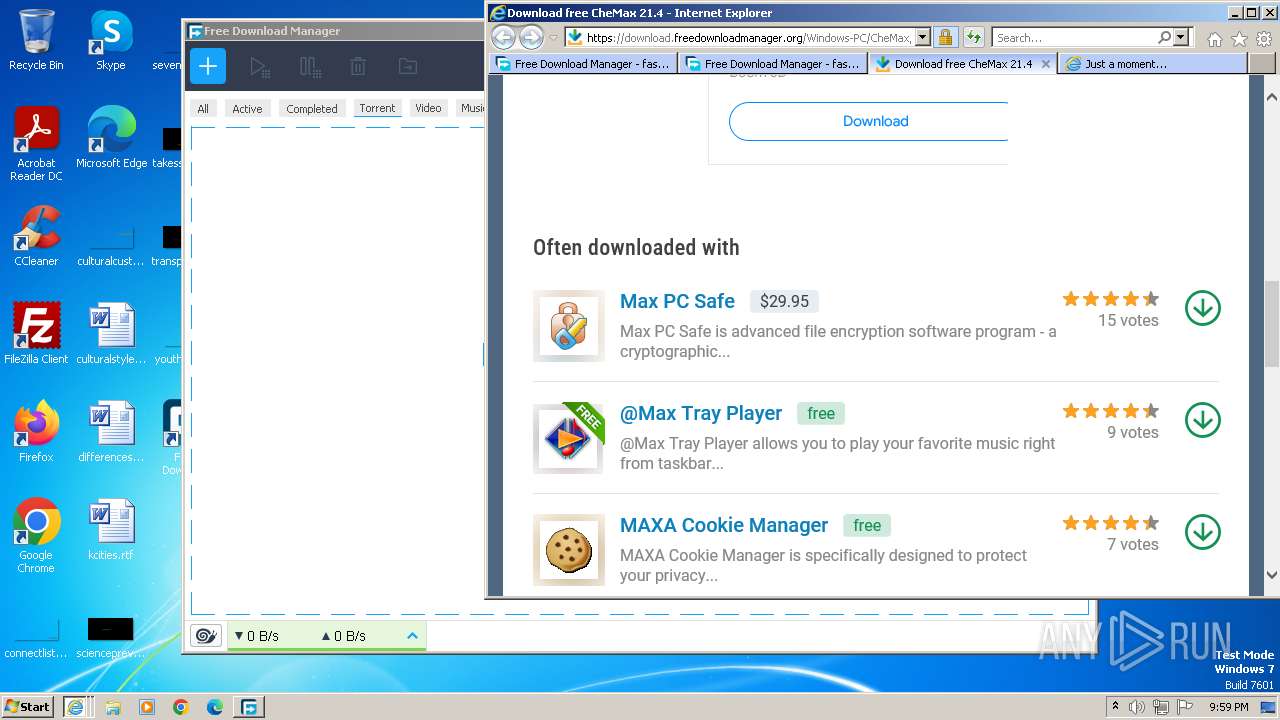Open Windows Explorer from taskbar

[113, 707]
